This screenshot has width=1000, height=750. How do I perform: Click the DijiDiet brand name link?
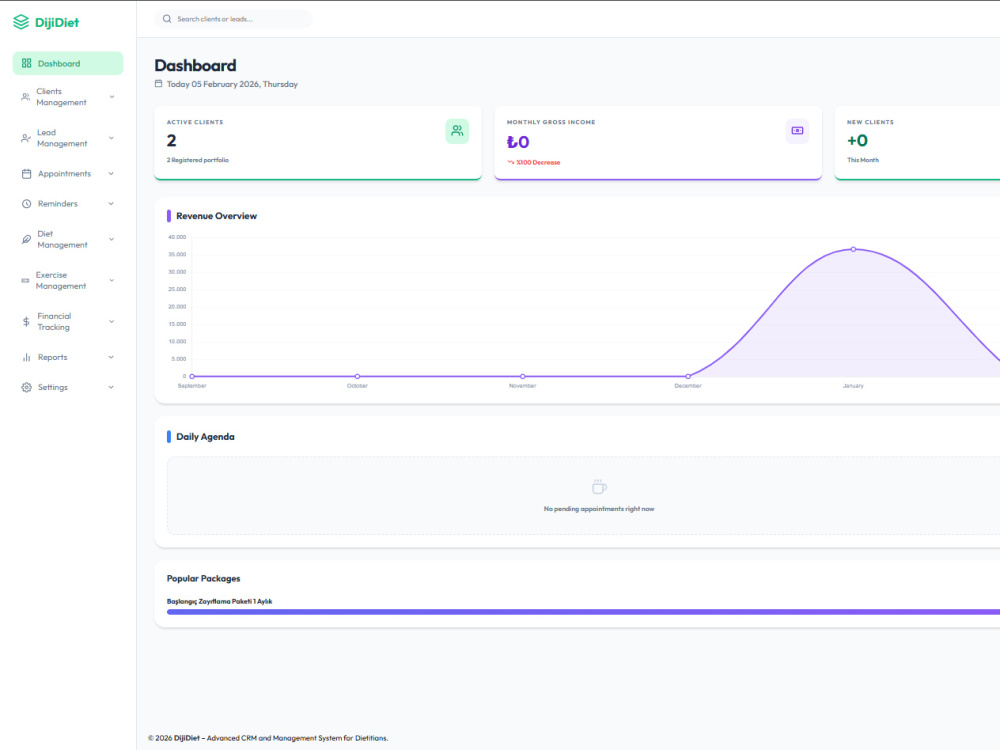pos(57,22)
